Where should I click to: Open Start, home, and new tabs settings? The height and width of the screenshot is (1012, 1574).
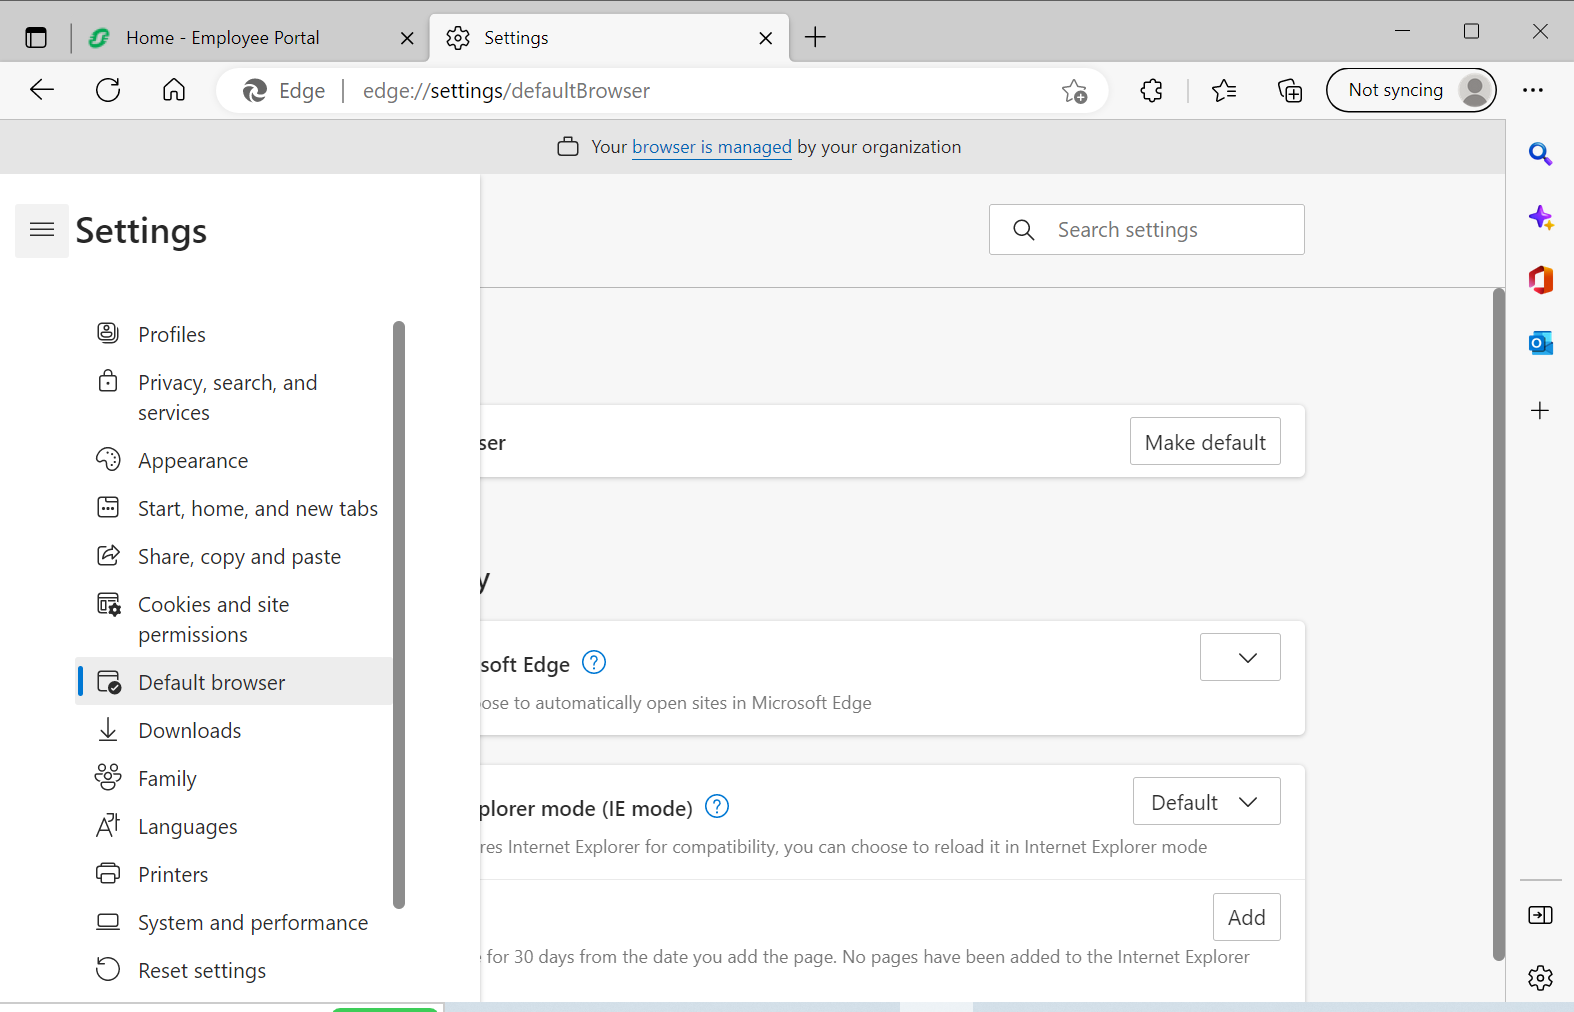(x=234, y=508)
